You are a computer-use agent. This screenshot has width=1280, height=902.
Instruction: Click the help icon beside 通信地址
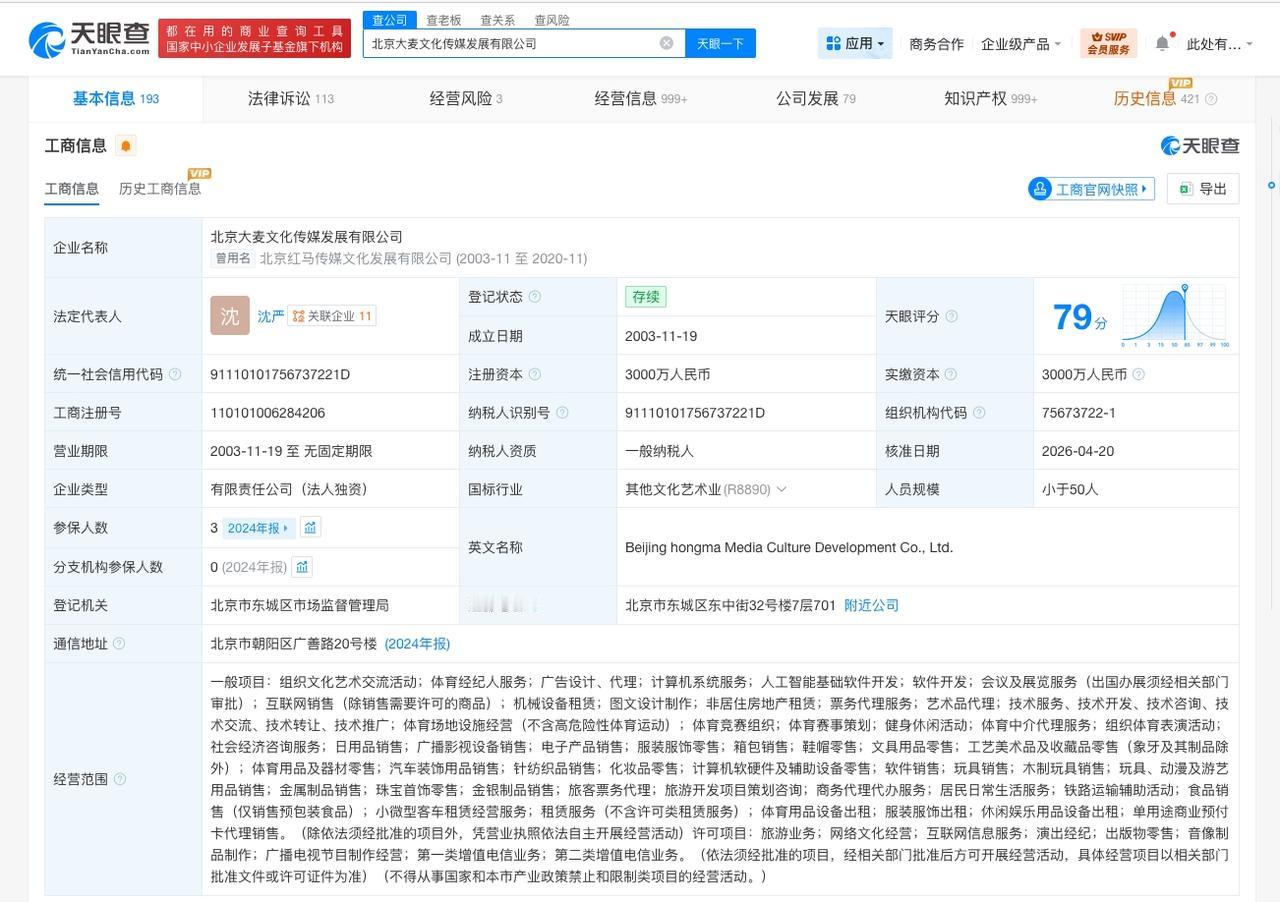tap(119, 643)
